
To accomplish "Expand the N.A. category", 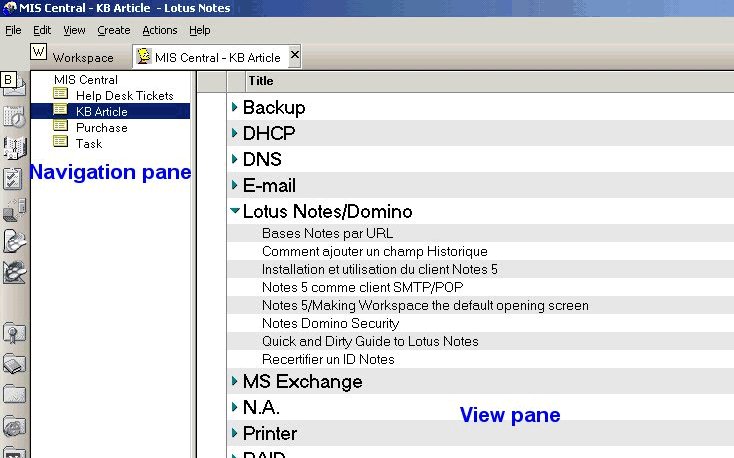I will pos(235,407).
